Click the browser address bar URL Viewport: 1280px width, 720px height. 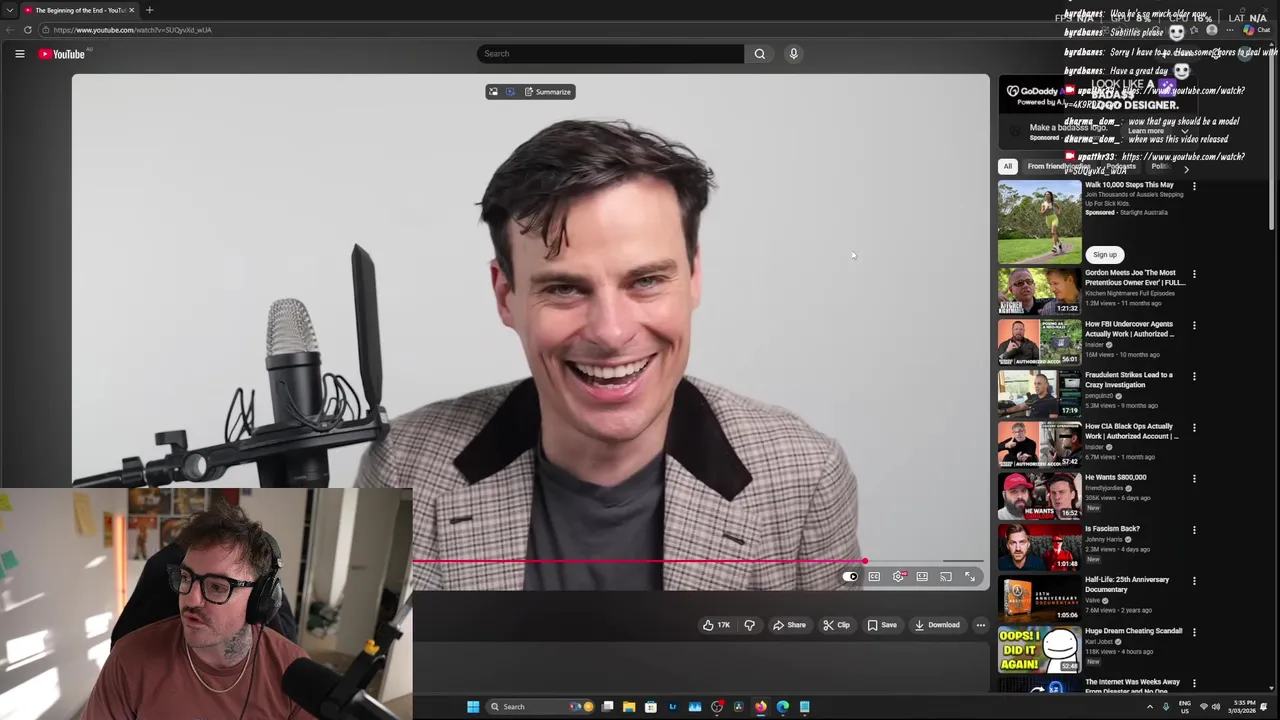click(132, 30)
